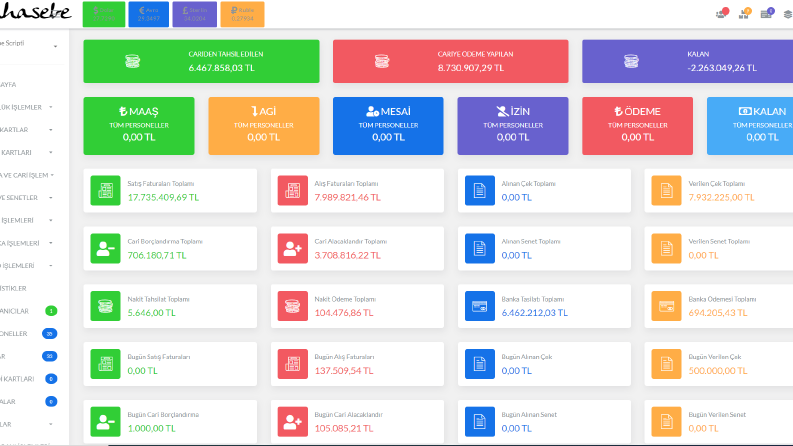Viewport: 793px width, 446px height.
Task: Expand the VE CARİ İŞLEM sidebar arrow
Action: (x=52, y=175)
